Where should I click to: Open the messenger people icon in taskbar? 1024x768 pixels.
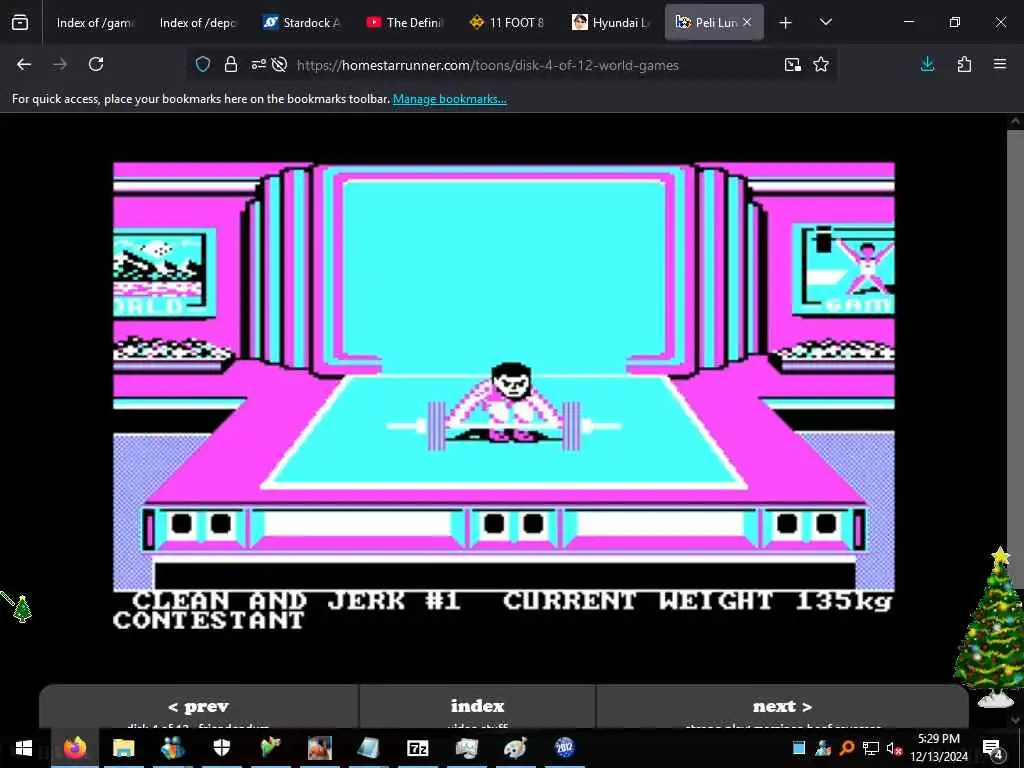tap(172, 748)
